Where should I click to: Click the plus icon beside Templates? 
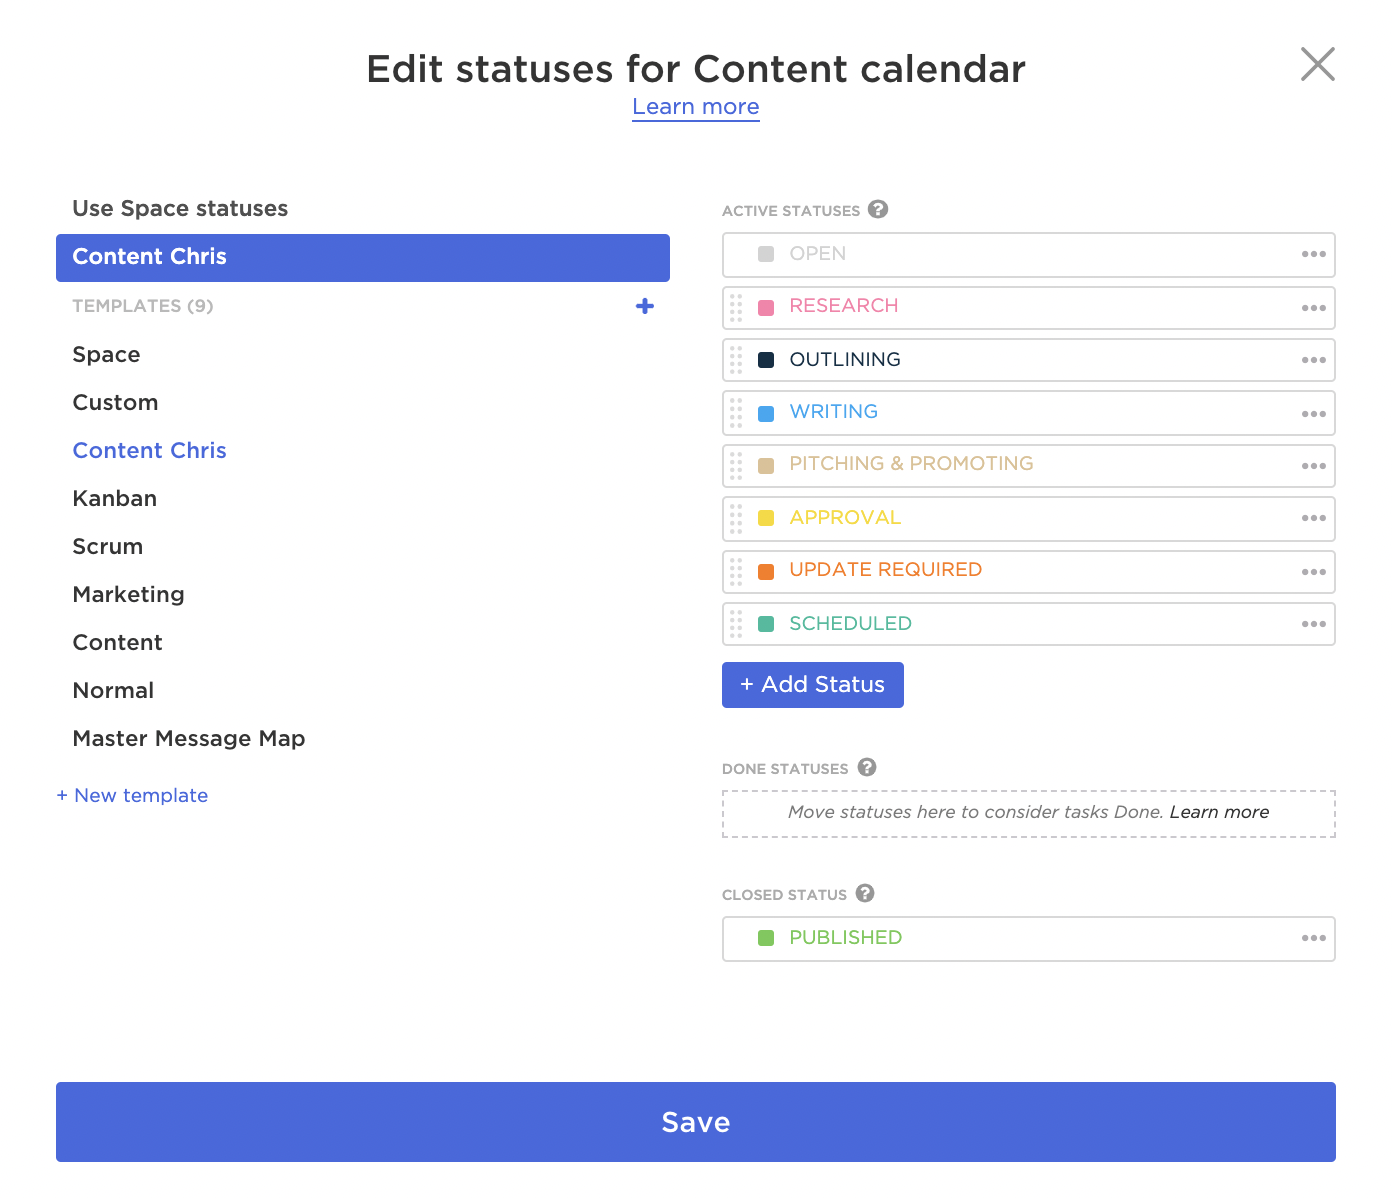645,306
